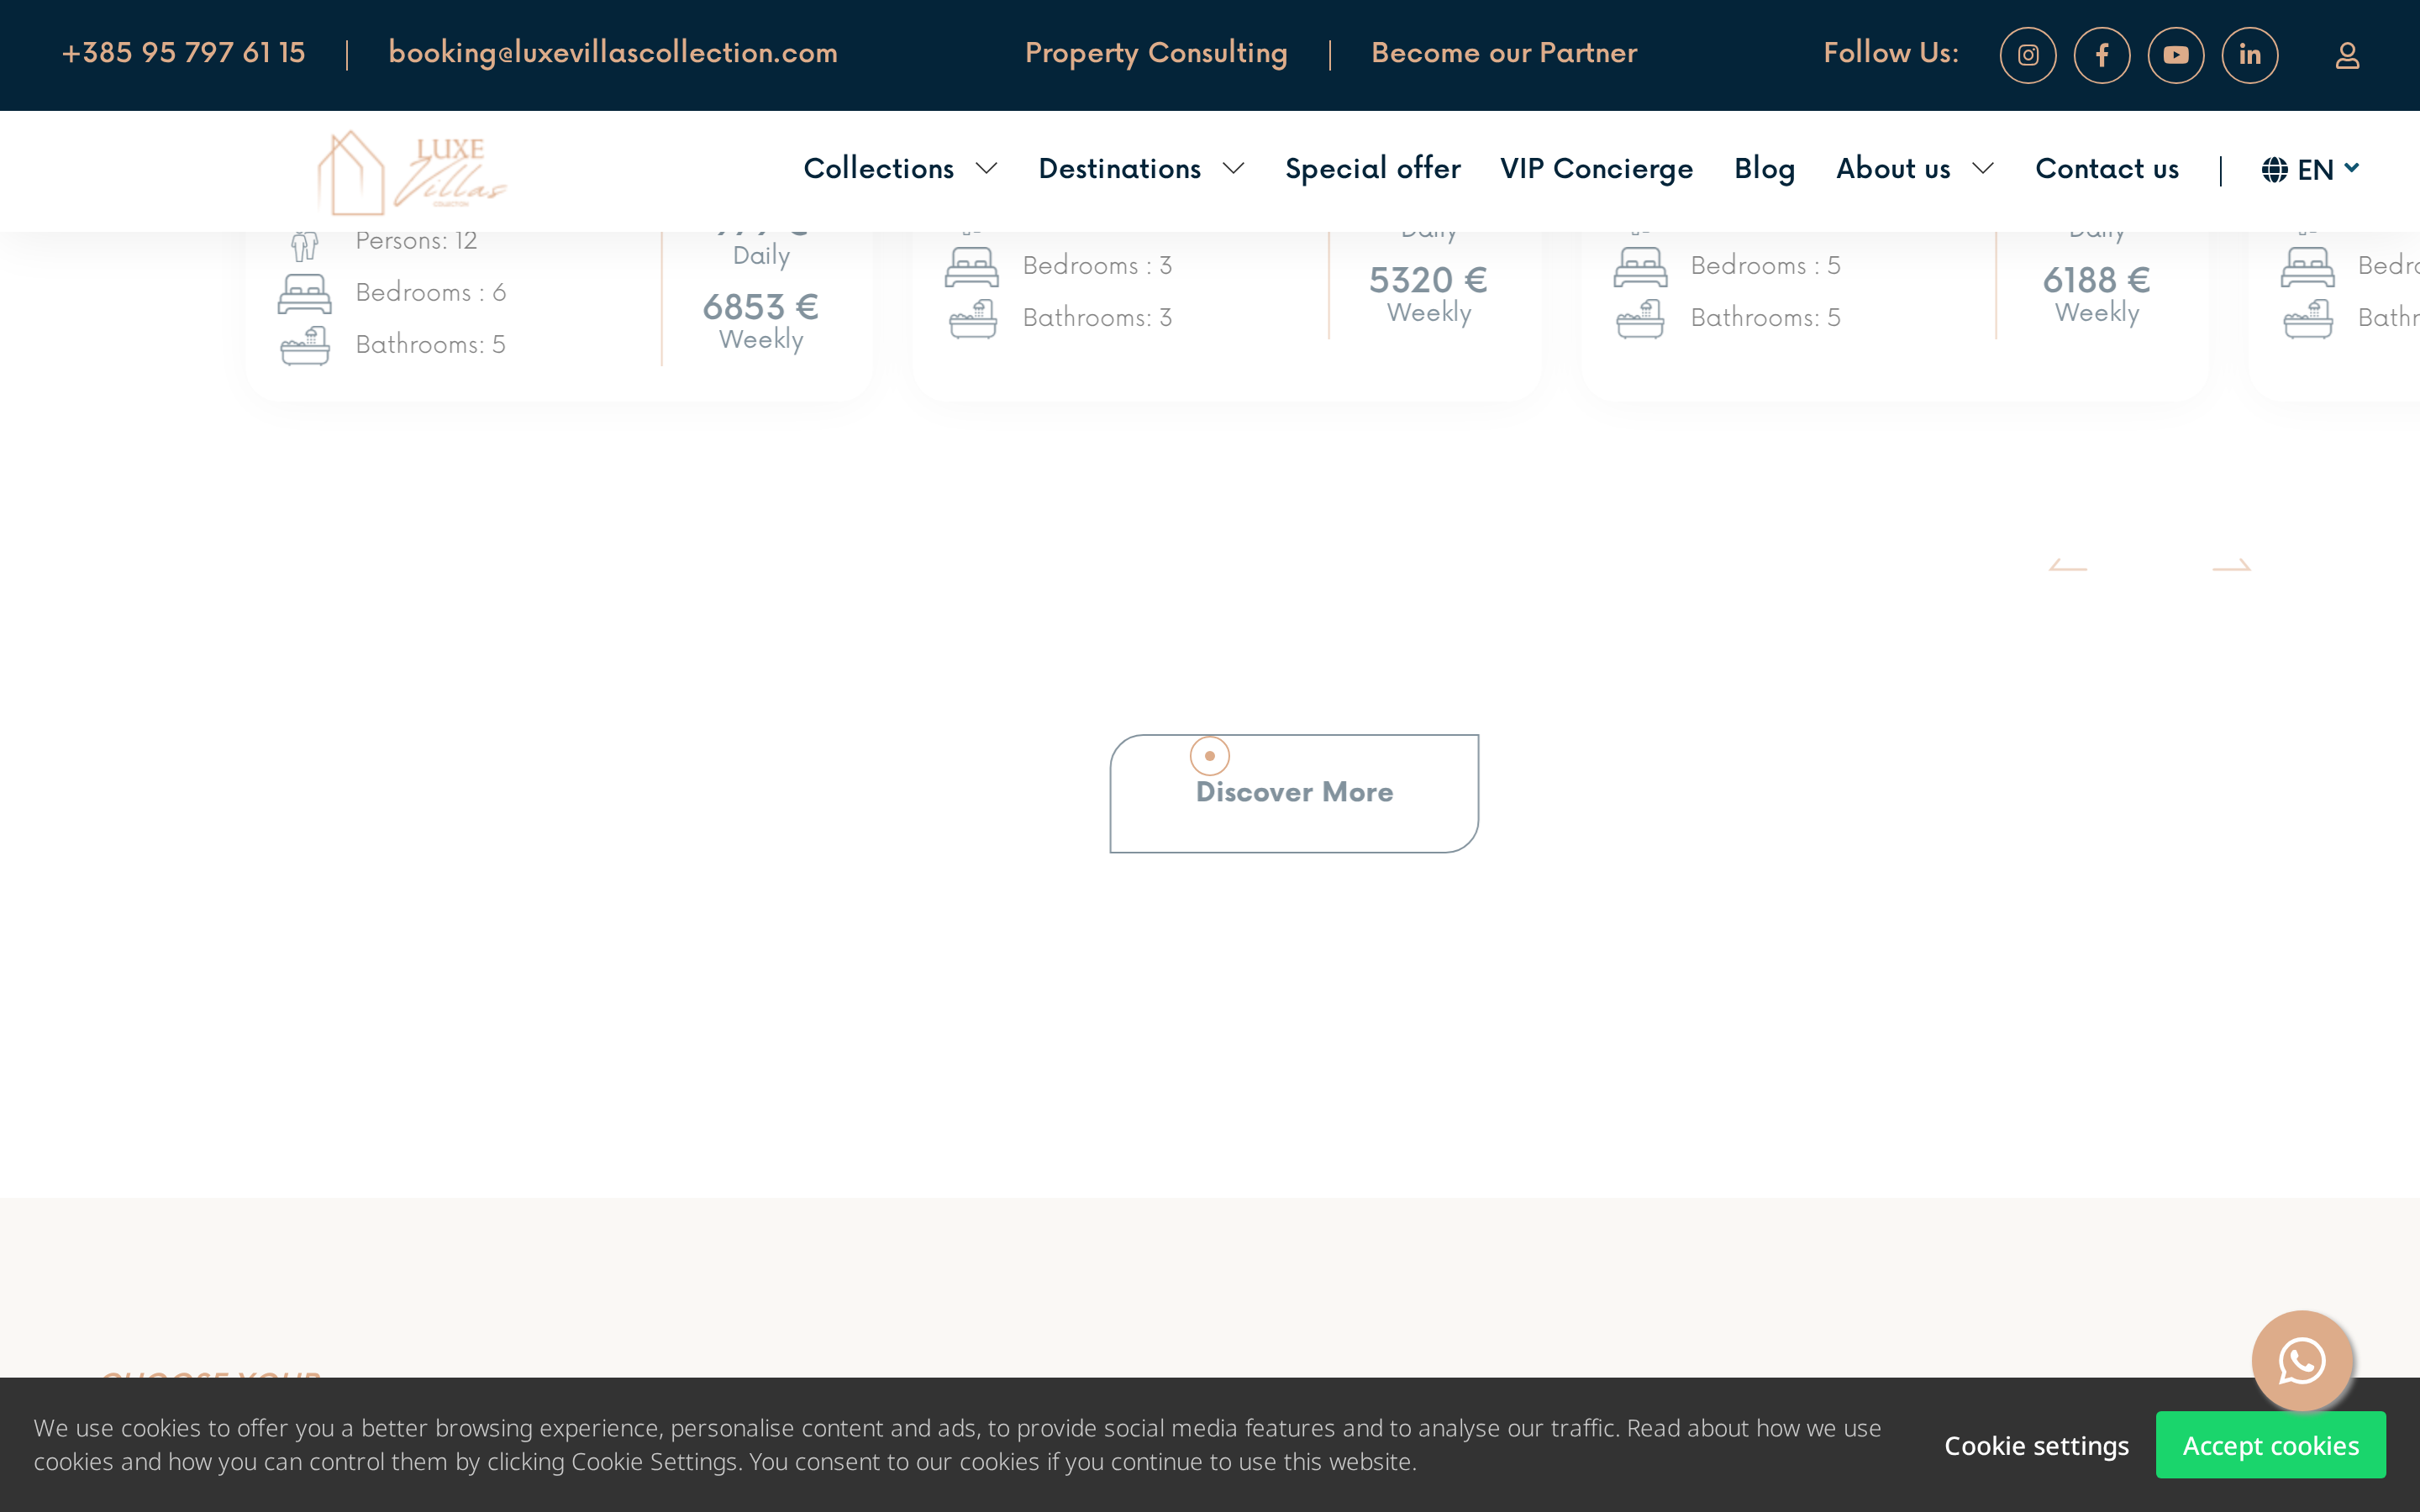Open the EN language selector

[x=2310, y=170]
